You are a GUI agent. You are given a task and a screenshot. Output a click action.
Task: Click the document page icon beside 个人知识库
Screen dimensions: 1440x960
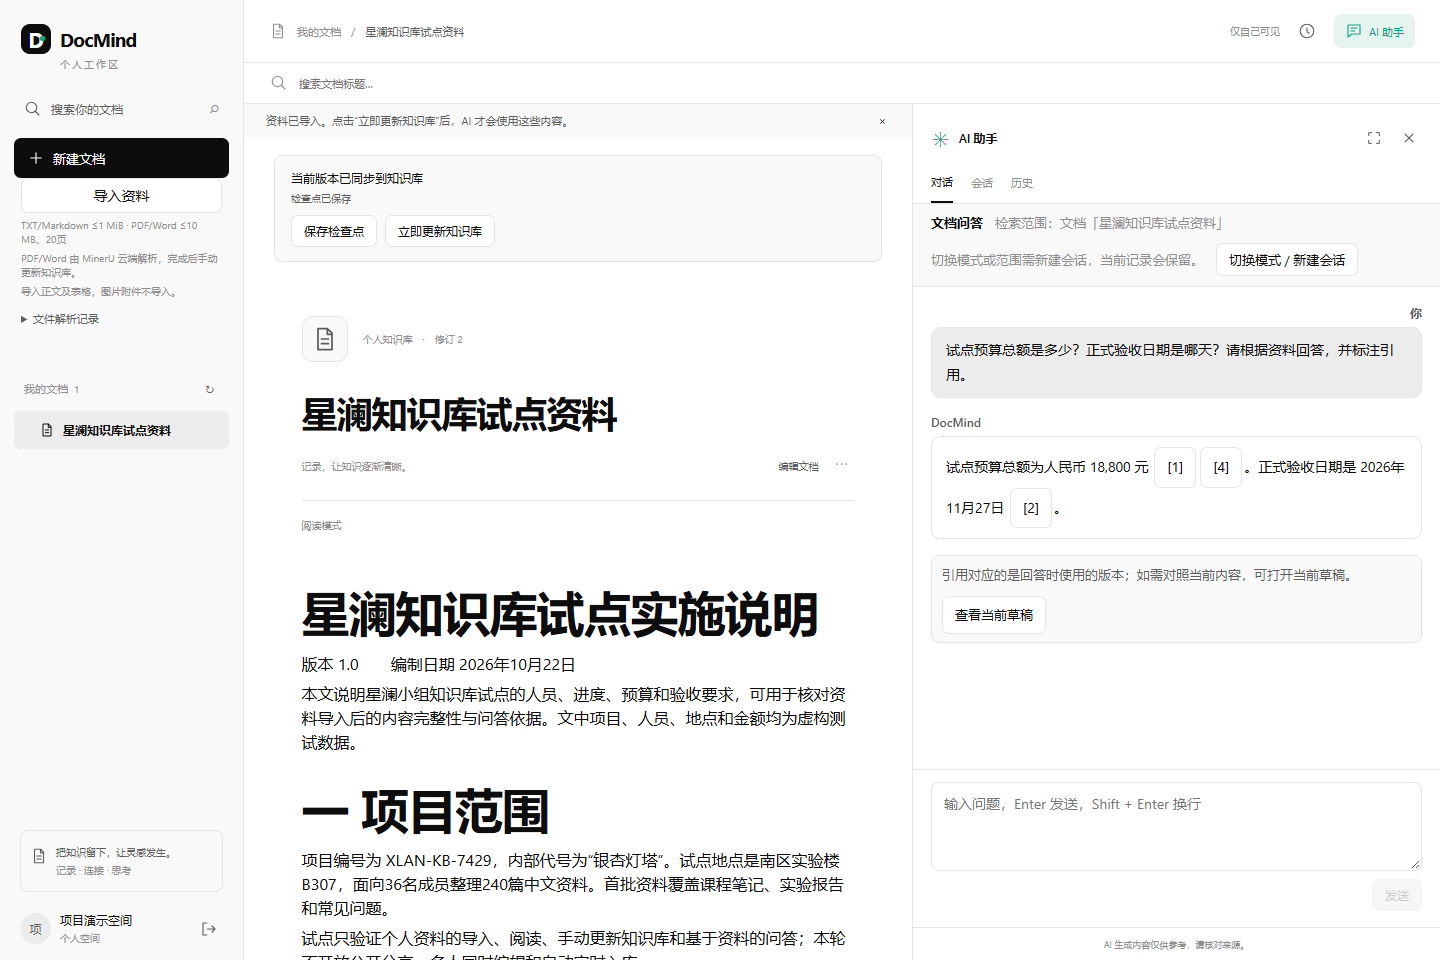click(325, 339)
